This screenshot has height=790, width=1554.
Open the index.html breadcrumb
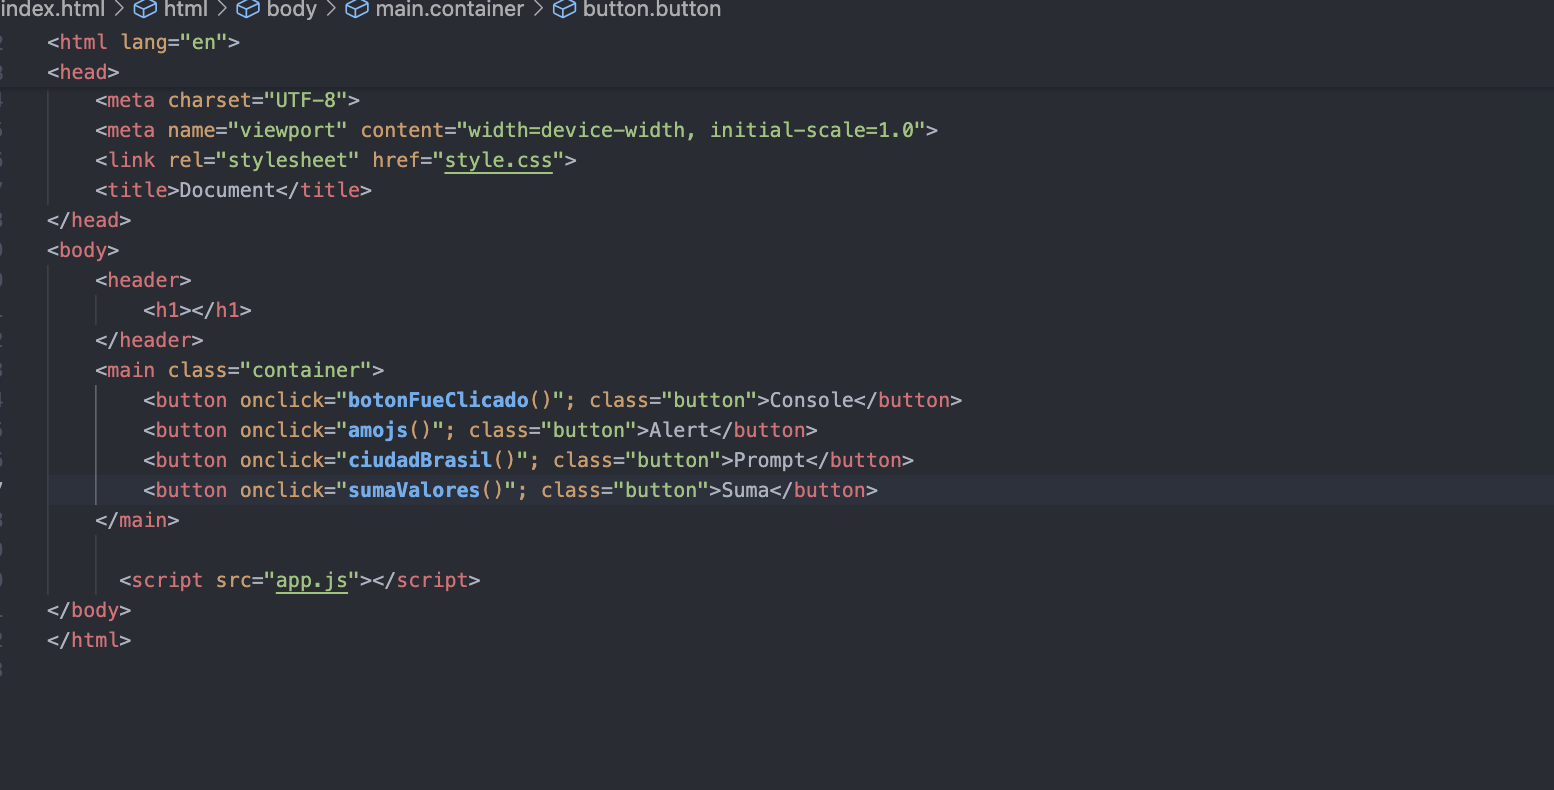pyautogui.click(x=53, y=9)
